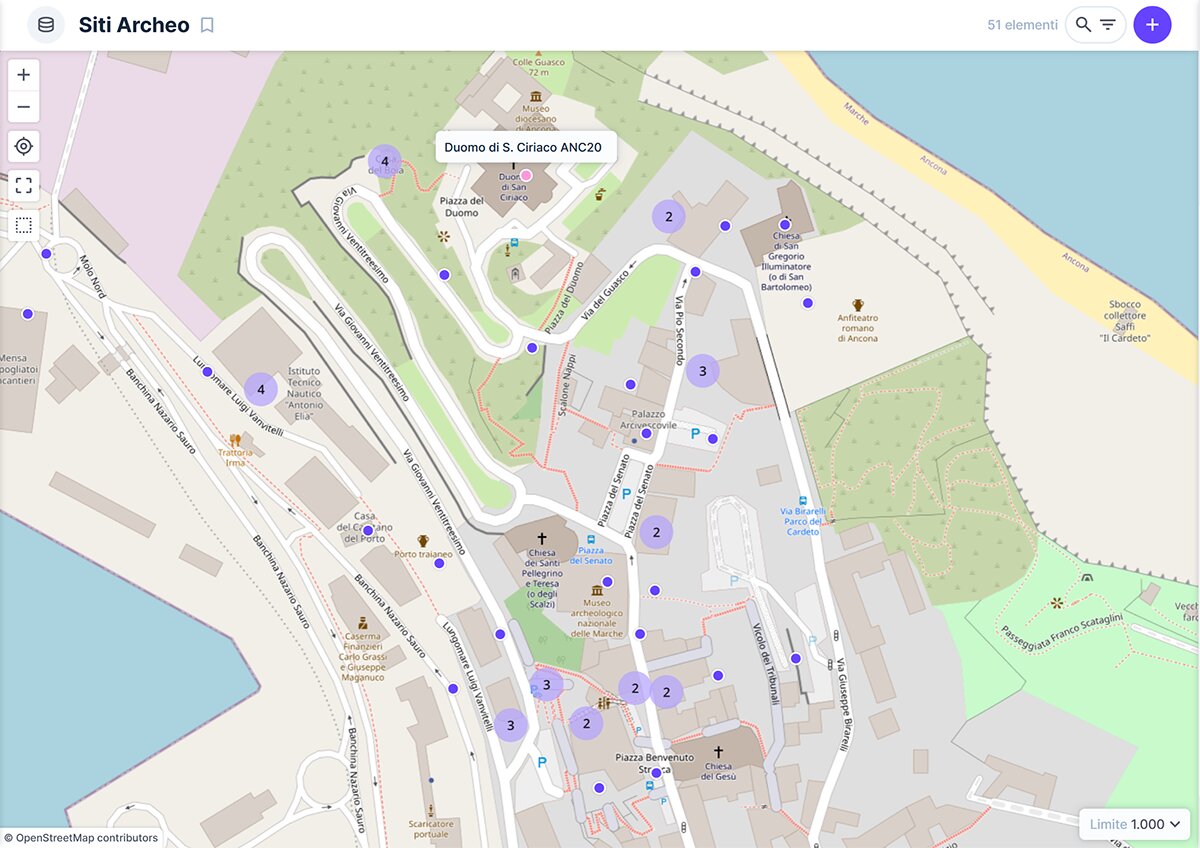Image resolution: width=1200 pixels, height=848 pixels.
Task: Expand cluster of 2 at Piazza del Senato
Action: [x=656, y=533]
